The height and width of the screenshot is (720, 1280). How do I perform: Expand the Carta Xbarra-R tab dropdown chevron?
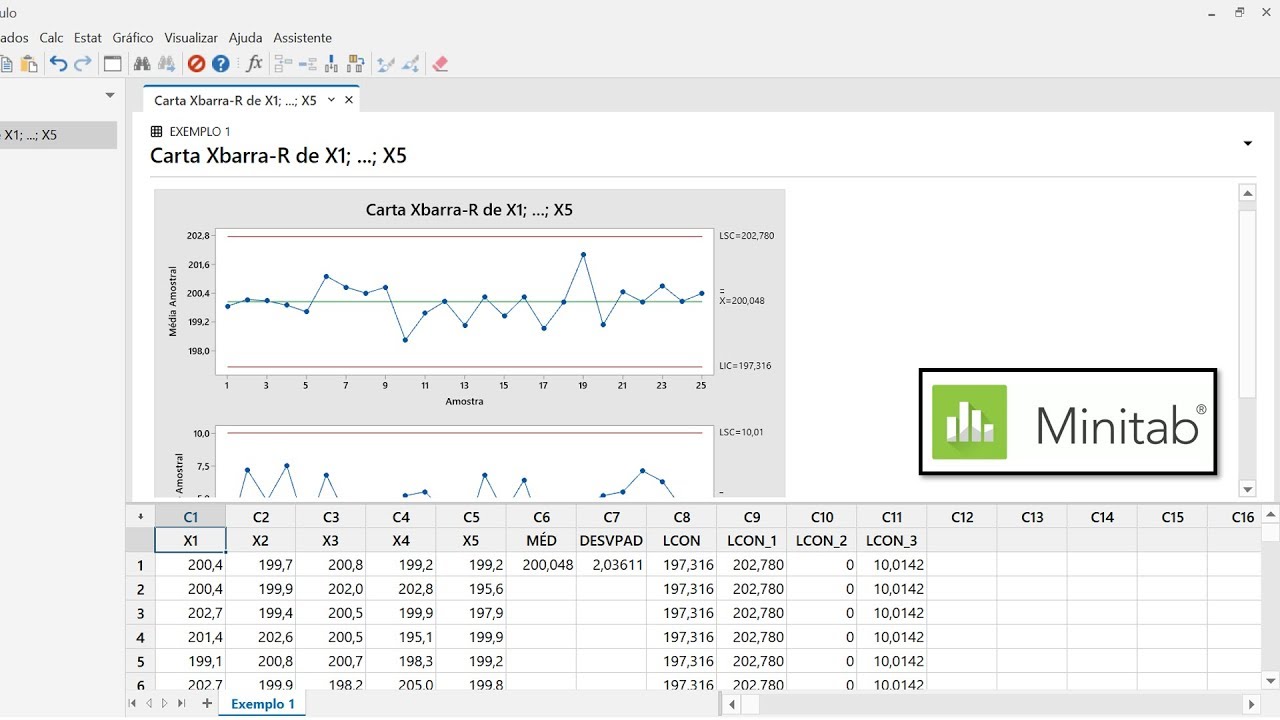pyautogui.click(x=331, y=100)
